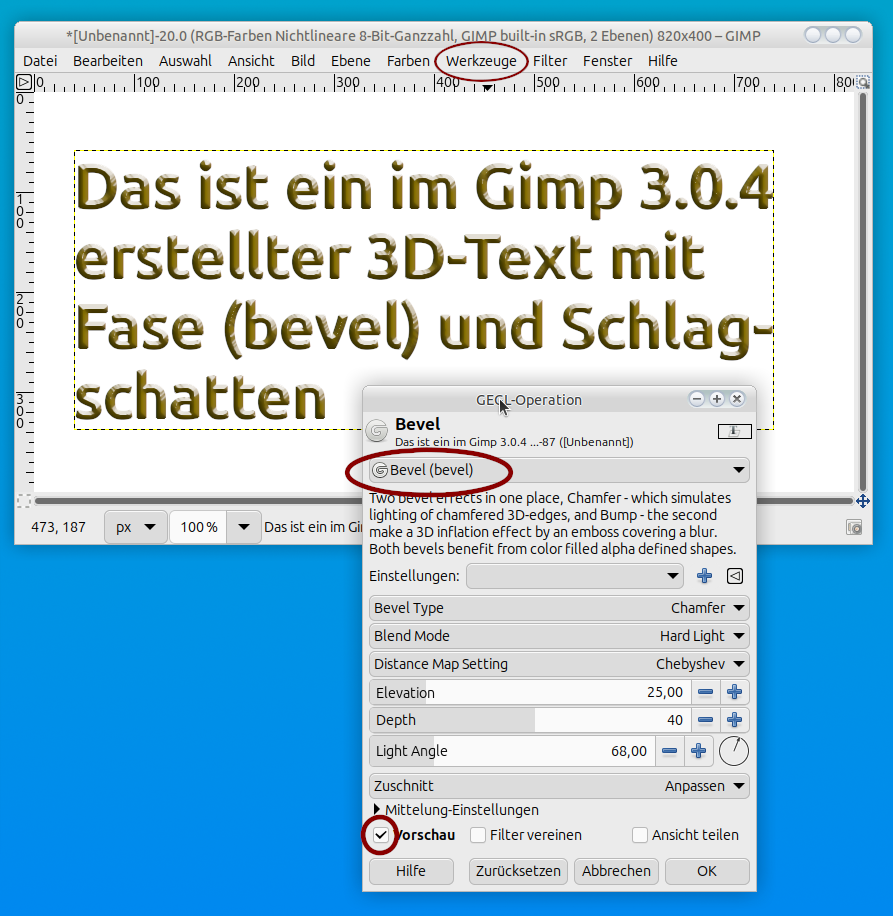The width and height of the screenshot is (893, 916).
Task: Click the Zurücksetzen button
Action: pyautogui.click(x=518, y=871)
